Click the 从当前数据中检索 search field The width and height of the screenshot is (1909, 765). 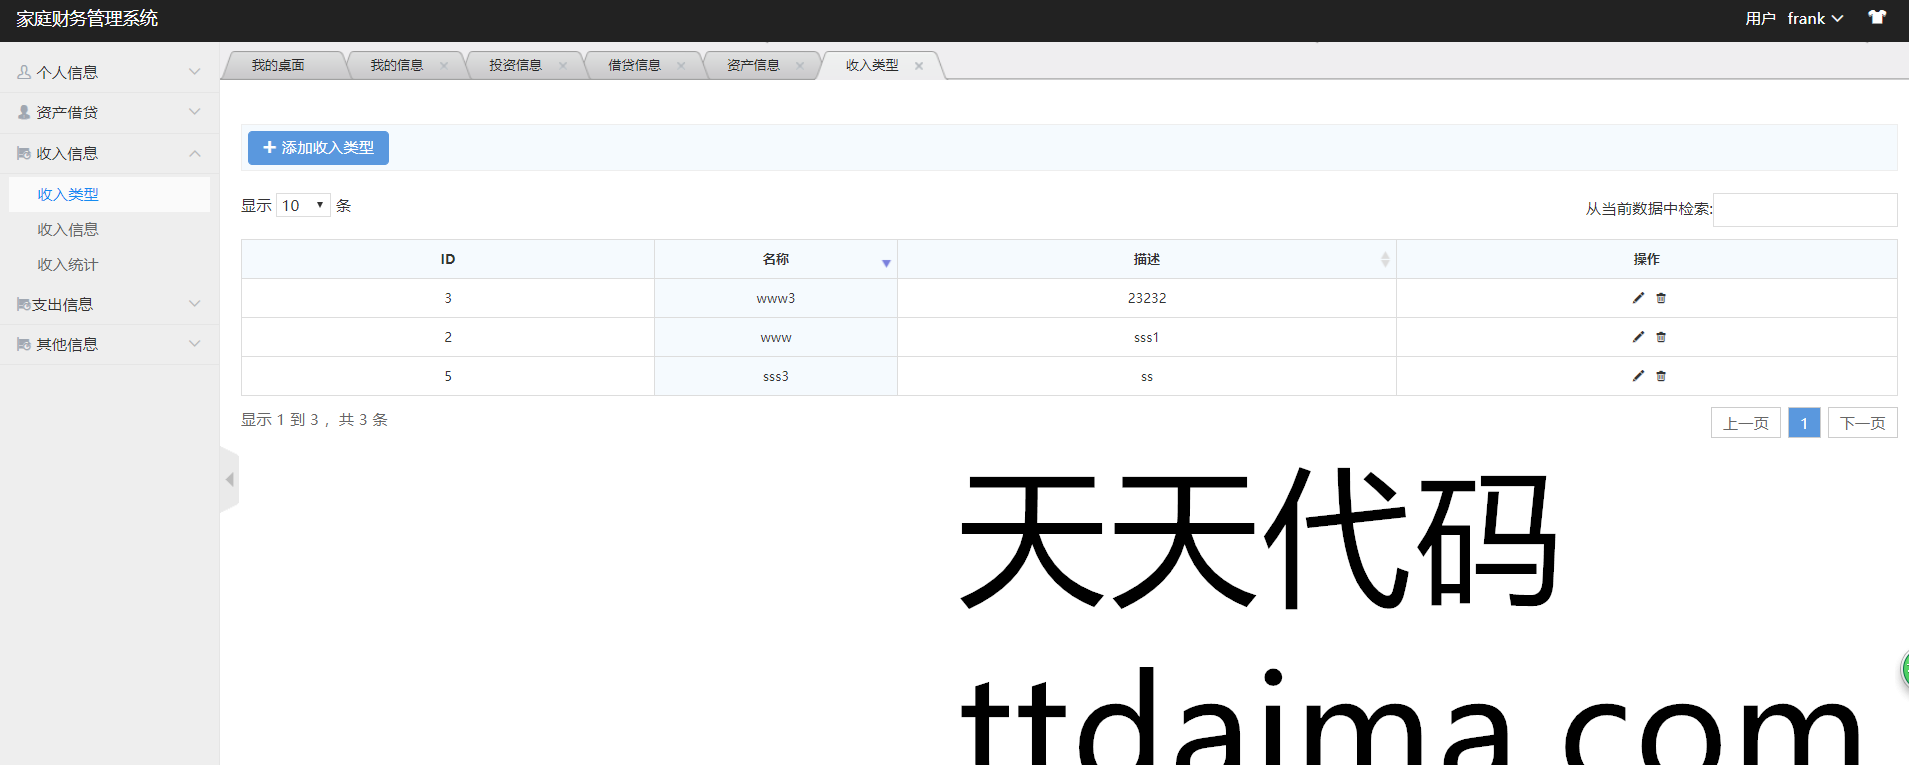[x=1804, y=210]
